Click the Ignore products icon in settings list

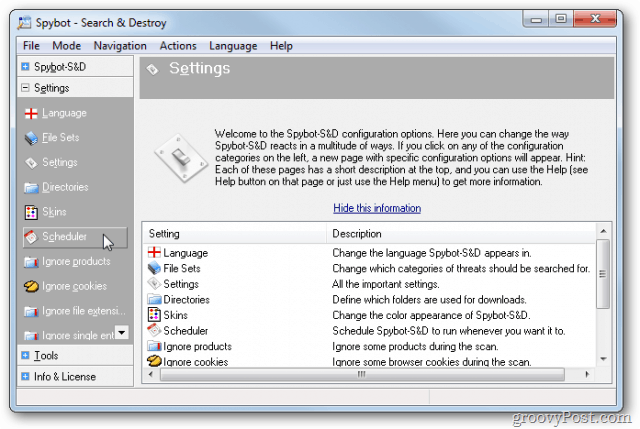[x=154, y=346]
